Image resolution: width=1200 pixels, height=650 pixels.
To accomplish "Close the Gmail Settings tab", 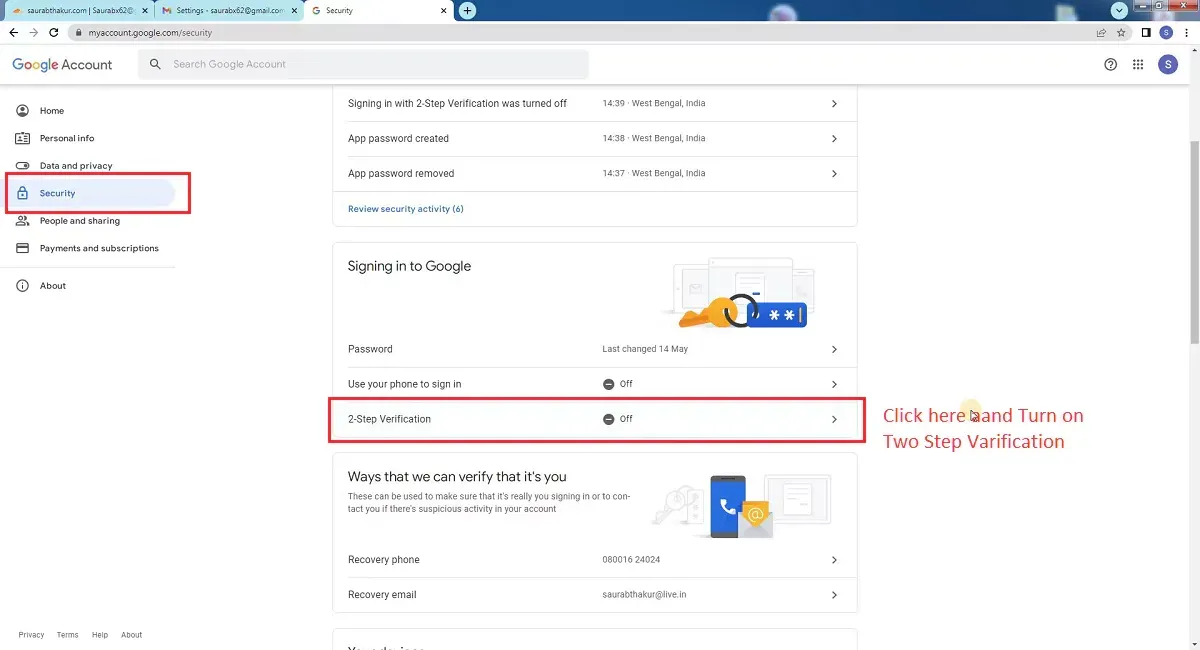I will [292, 10].
